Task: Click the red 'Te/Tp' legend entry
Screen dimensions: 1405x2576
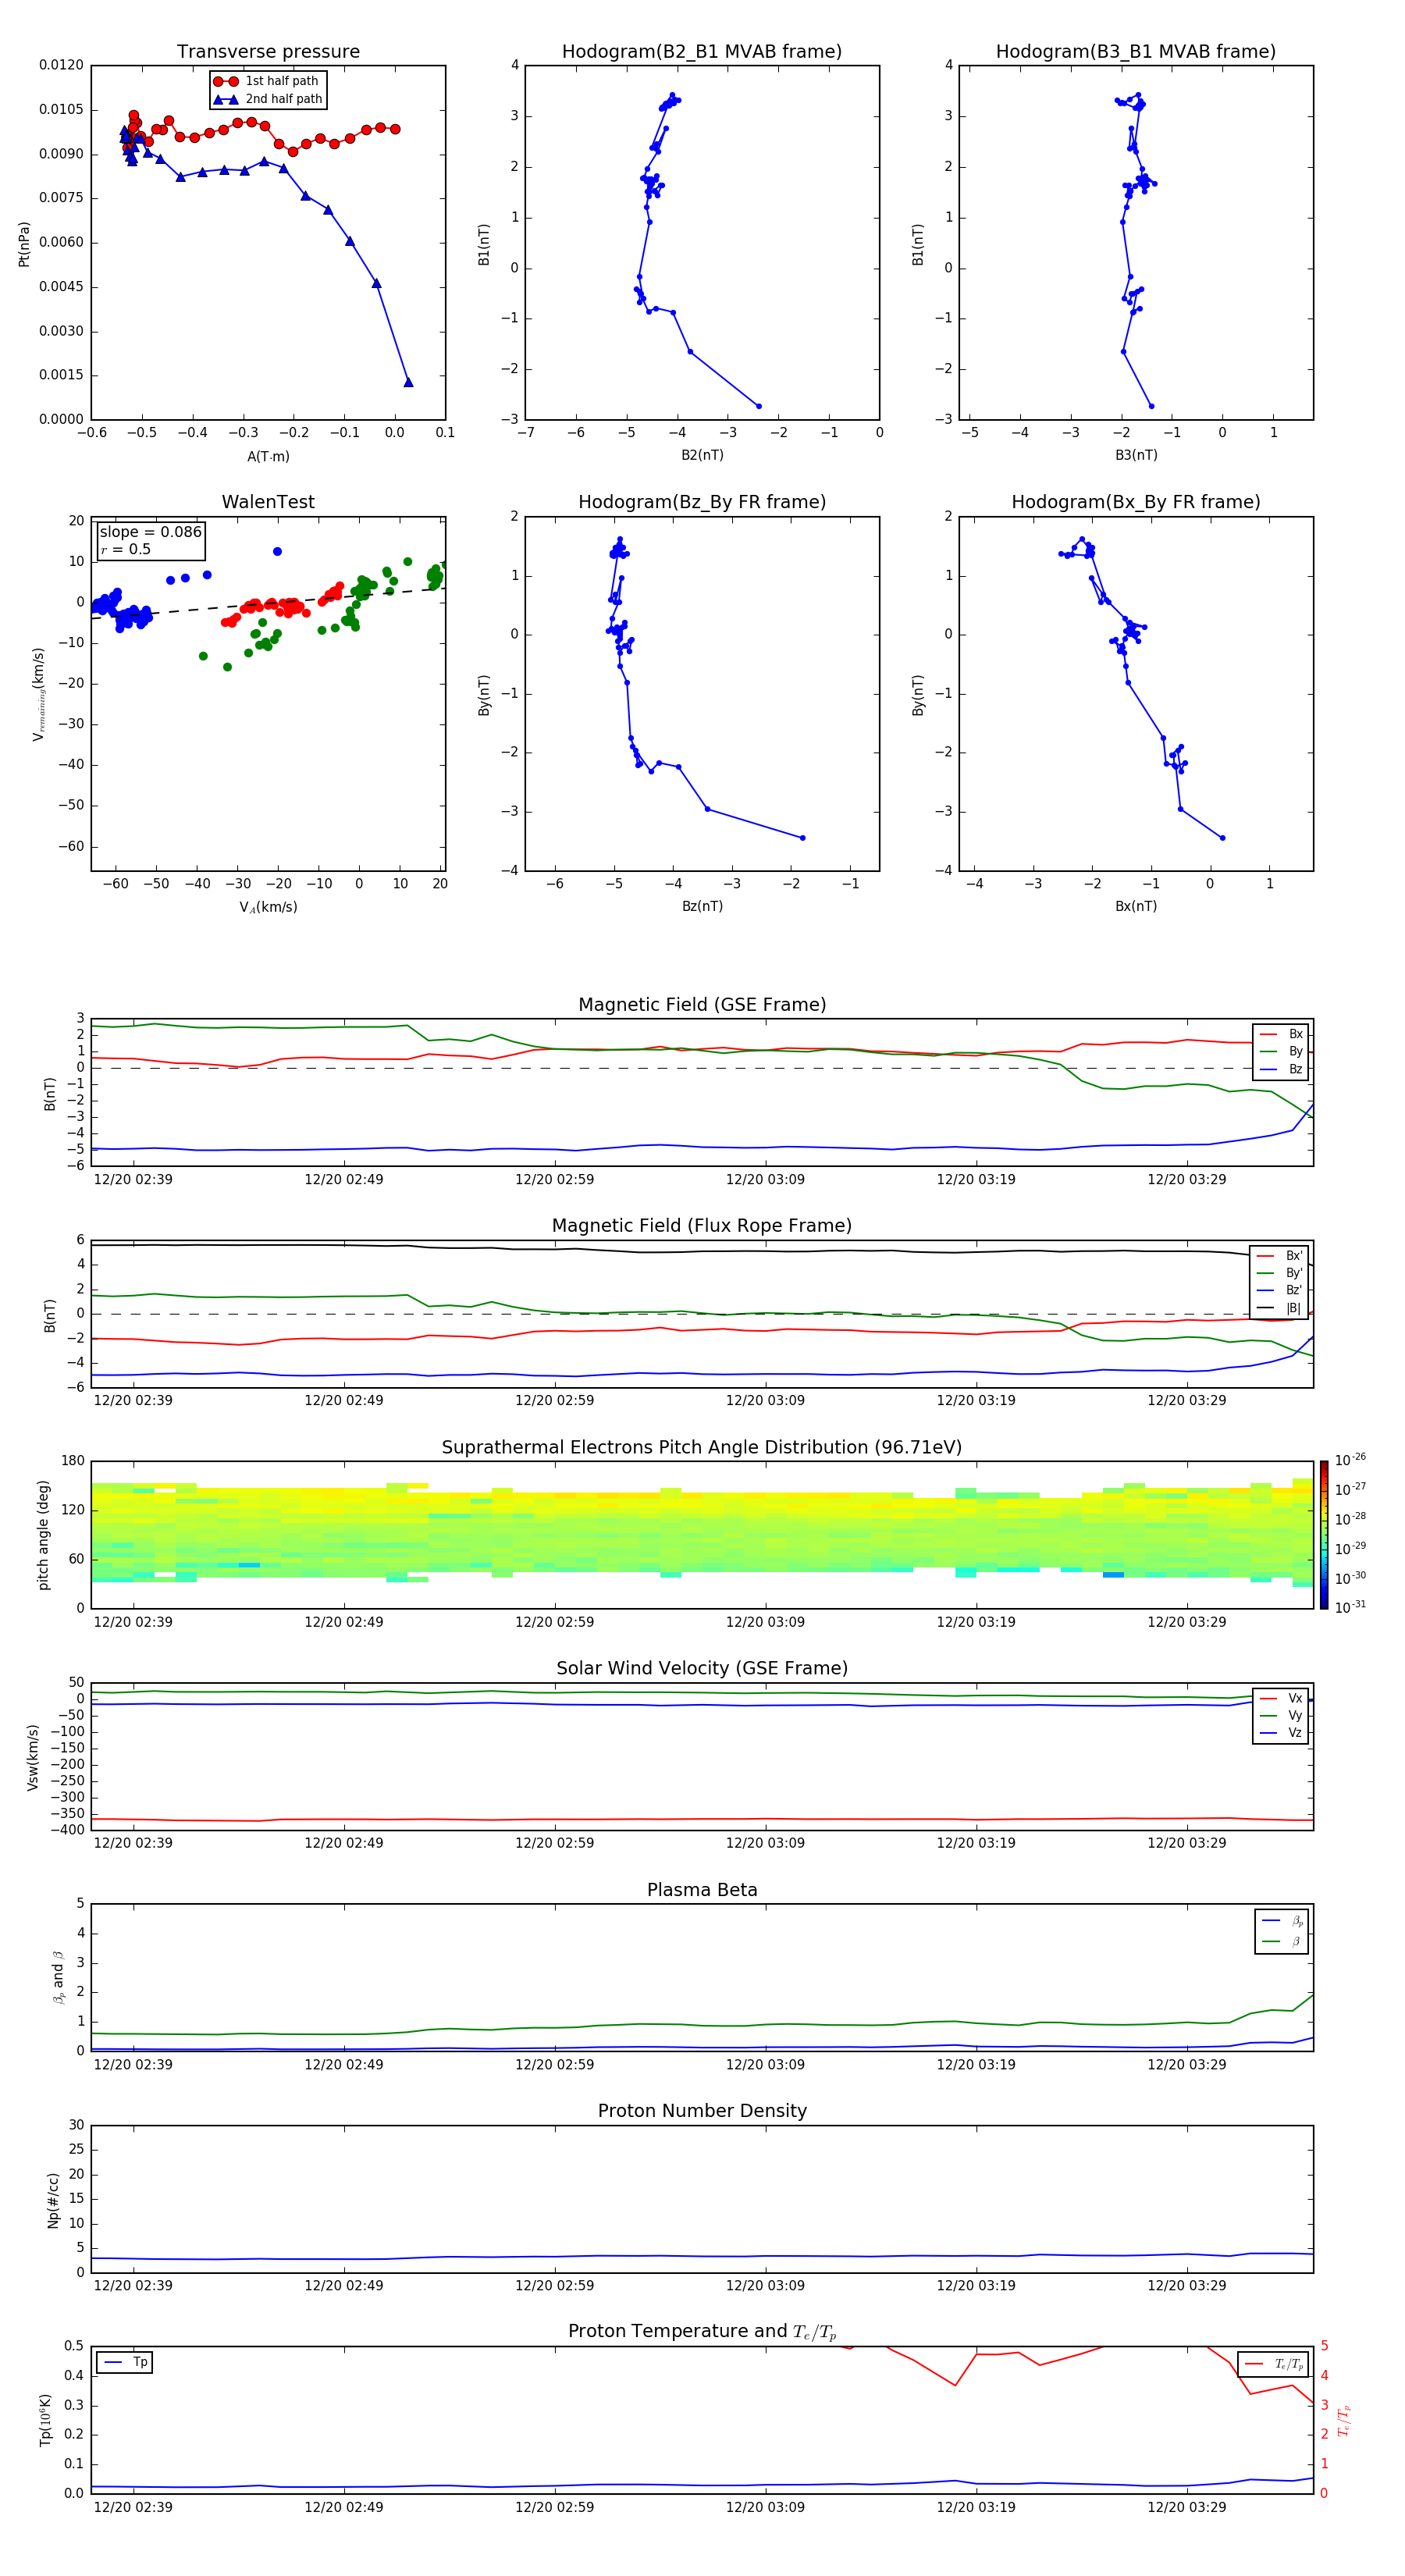Action: click(x=1274, y=2364)
